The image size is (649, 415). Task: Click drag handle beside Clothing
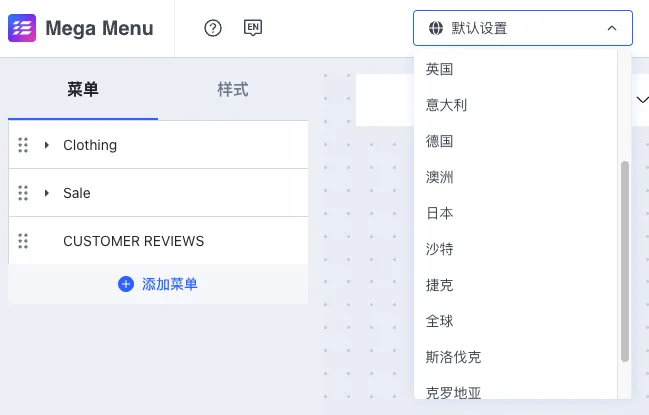coord(23,145)
